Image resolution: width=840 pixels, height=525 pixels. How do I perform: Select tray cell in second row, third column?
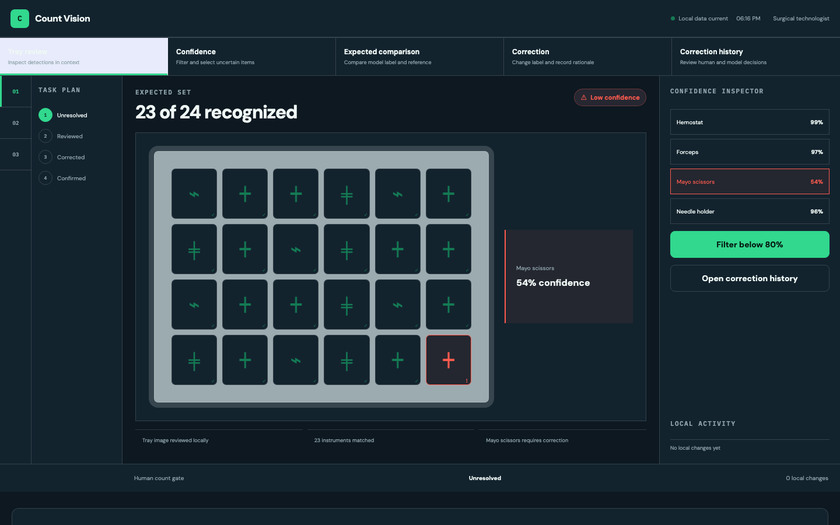296,249
